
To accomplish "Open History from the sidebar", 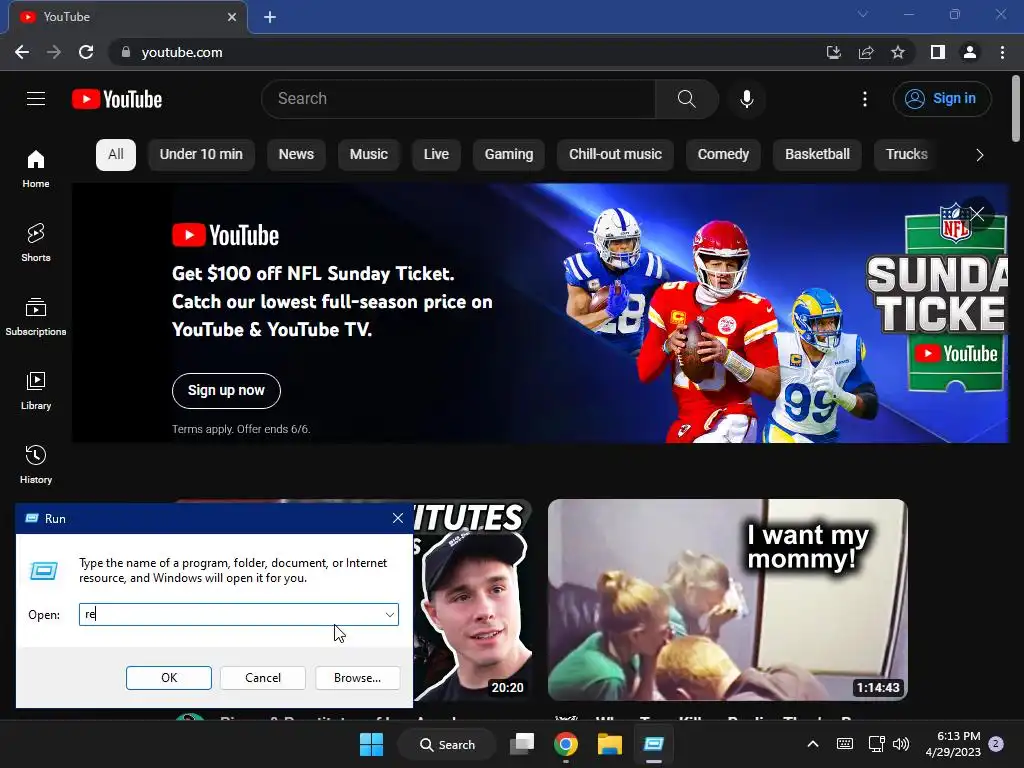I will tap(36, 464).
